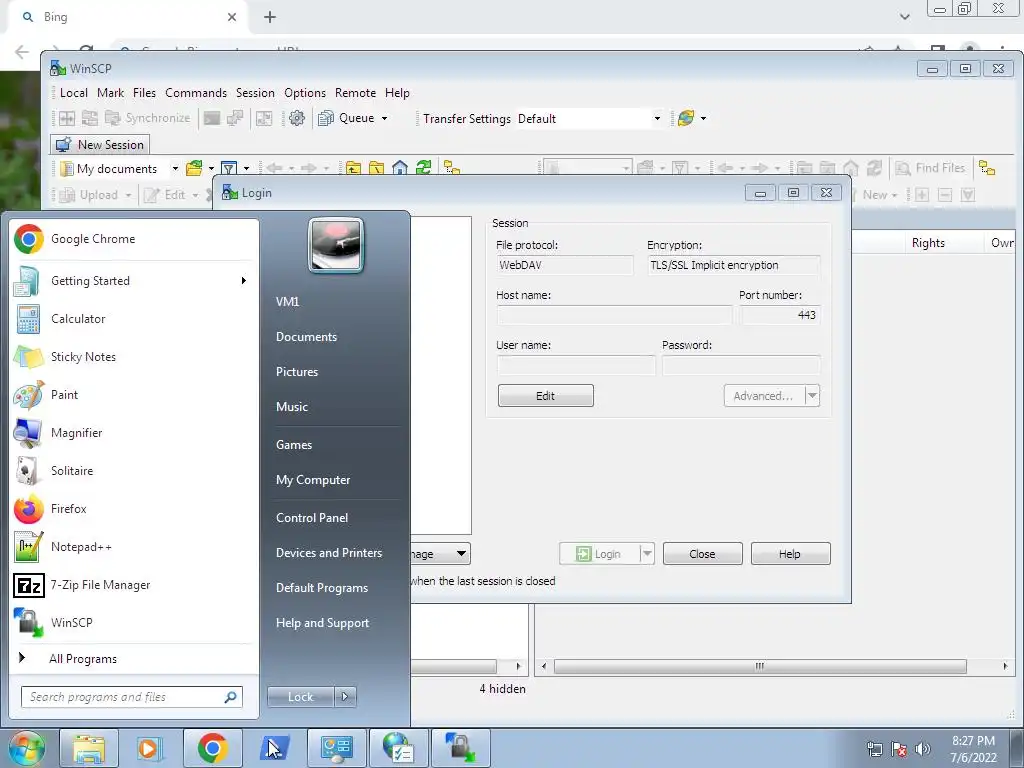Open Pictures from Start menu right pane
The height and width of the screenshot is (768, 1024).
296,372
